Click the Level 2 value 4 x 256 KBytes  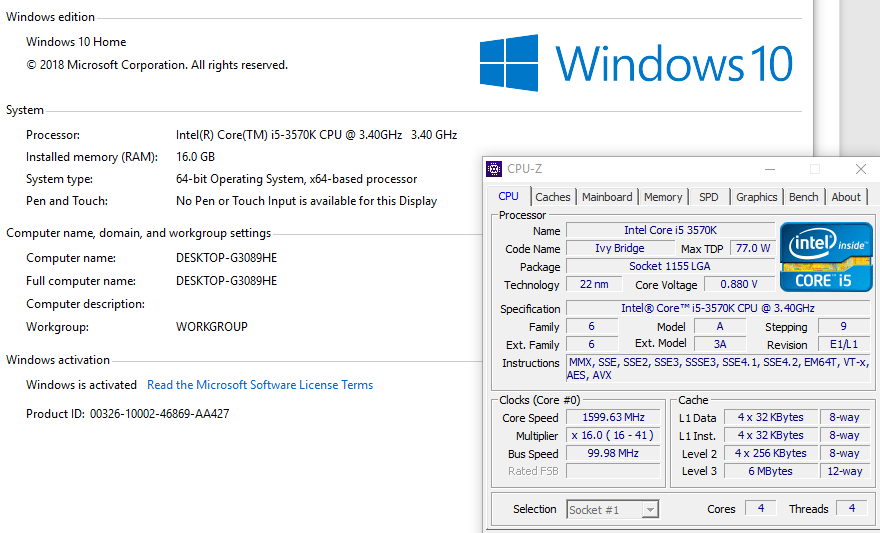pyautogui.click(x=771, y=453)
